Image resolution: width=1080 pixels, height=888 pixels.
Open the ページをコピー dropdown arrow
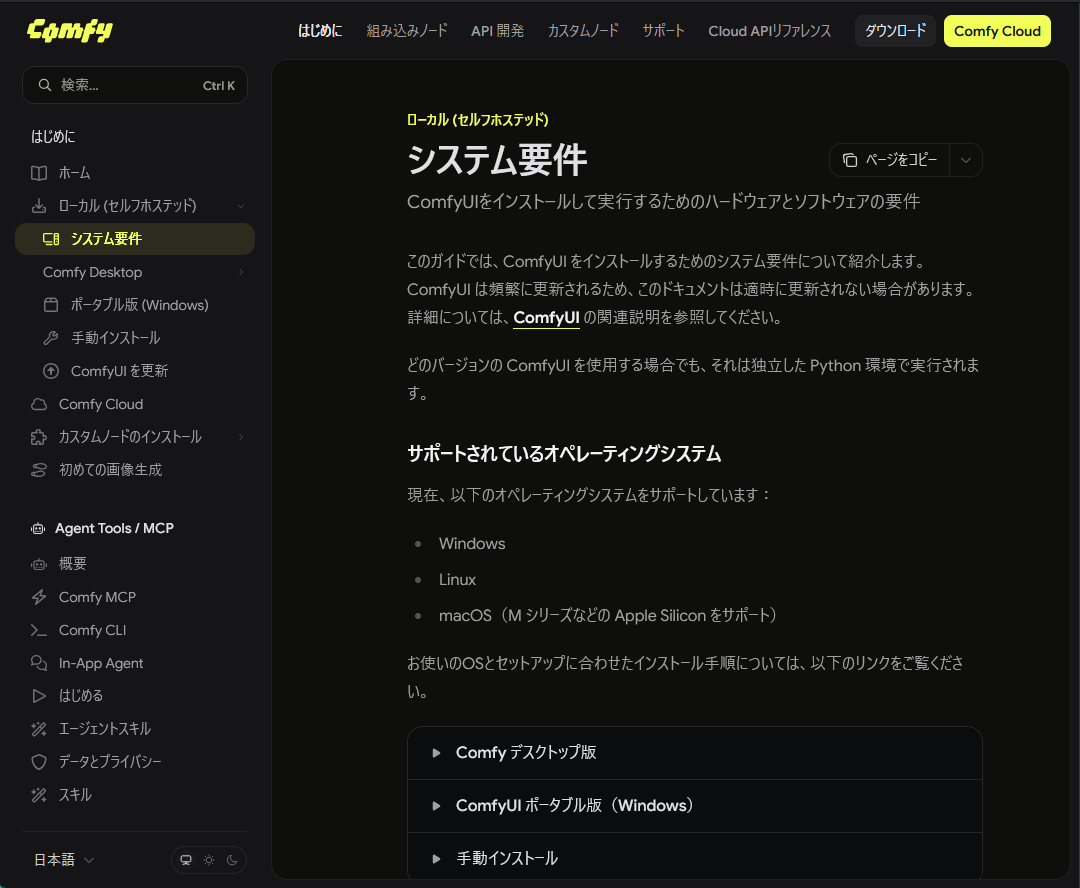tap(966, 160)
